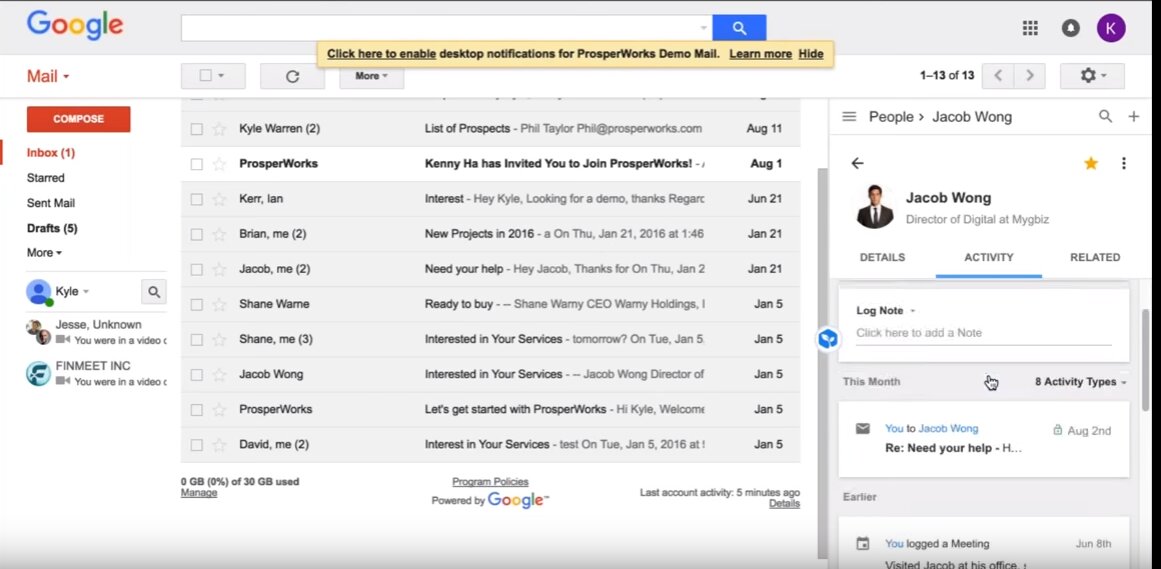Switch to the Details tab
Viewport: 1161px width, 569px height.
pos(882,257)
